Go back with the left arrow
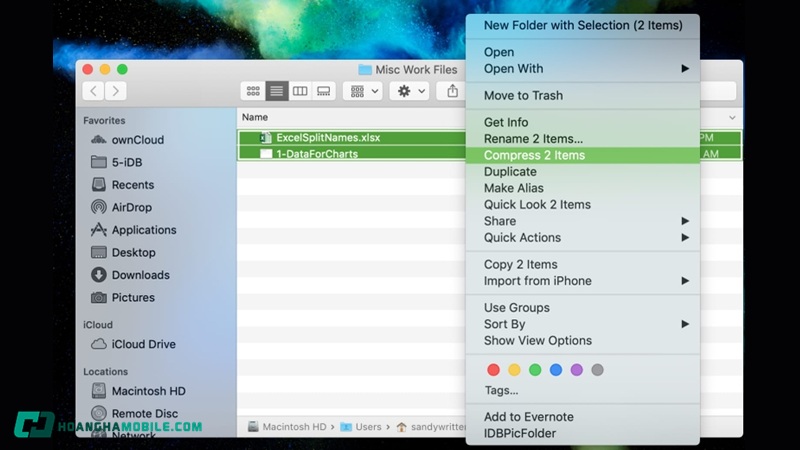Image resolution: width=800 pixels, height=450 pixels. pyautogui.click(x=94, y=91)
